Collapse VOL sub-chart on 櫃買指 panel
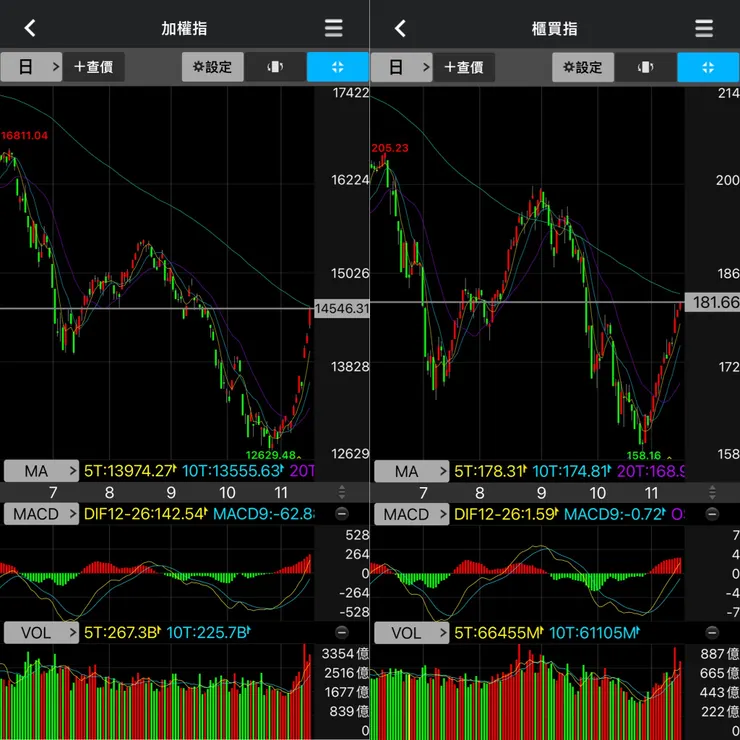 pos(712,632)
